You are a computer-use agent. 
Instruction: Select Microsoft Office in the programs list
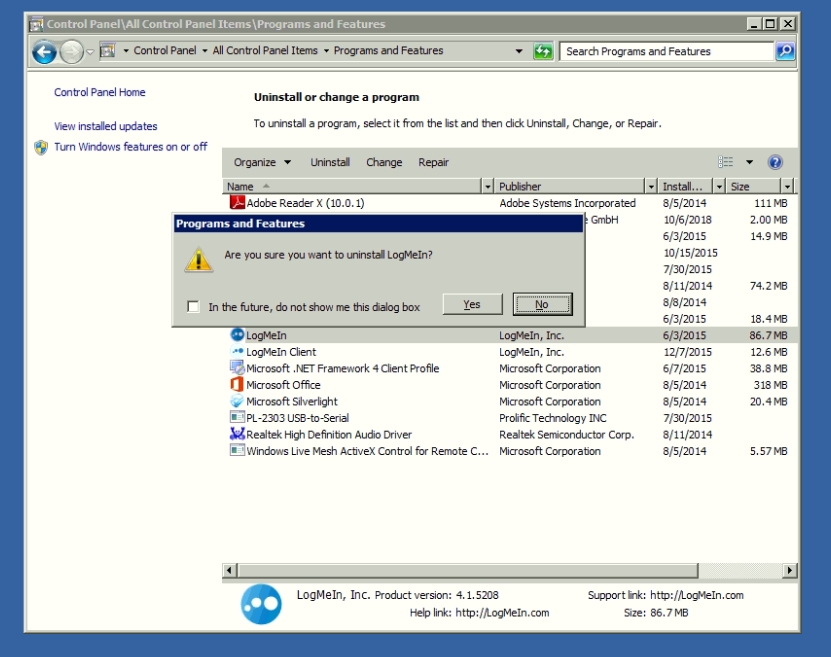(283, 385)
